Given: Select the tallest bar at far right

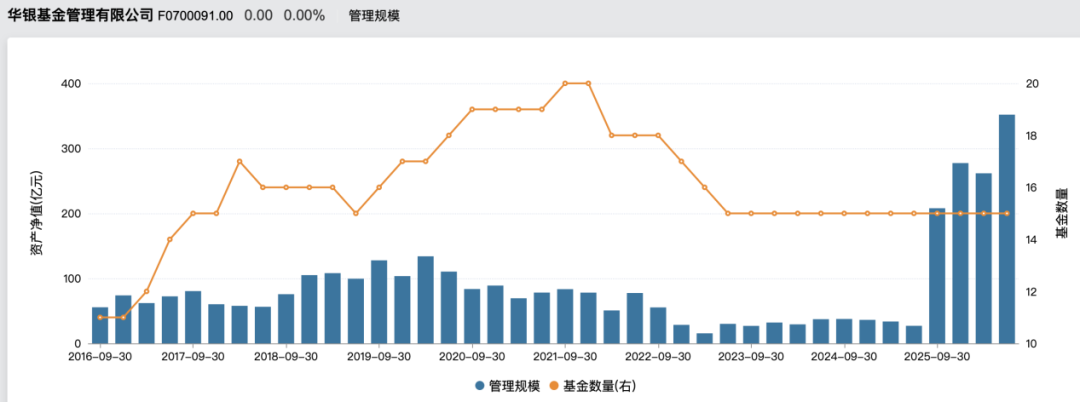Looking at the screenshot, I should 1006,229.
